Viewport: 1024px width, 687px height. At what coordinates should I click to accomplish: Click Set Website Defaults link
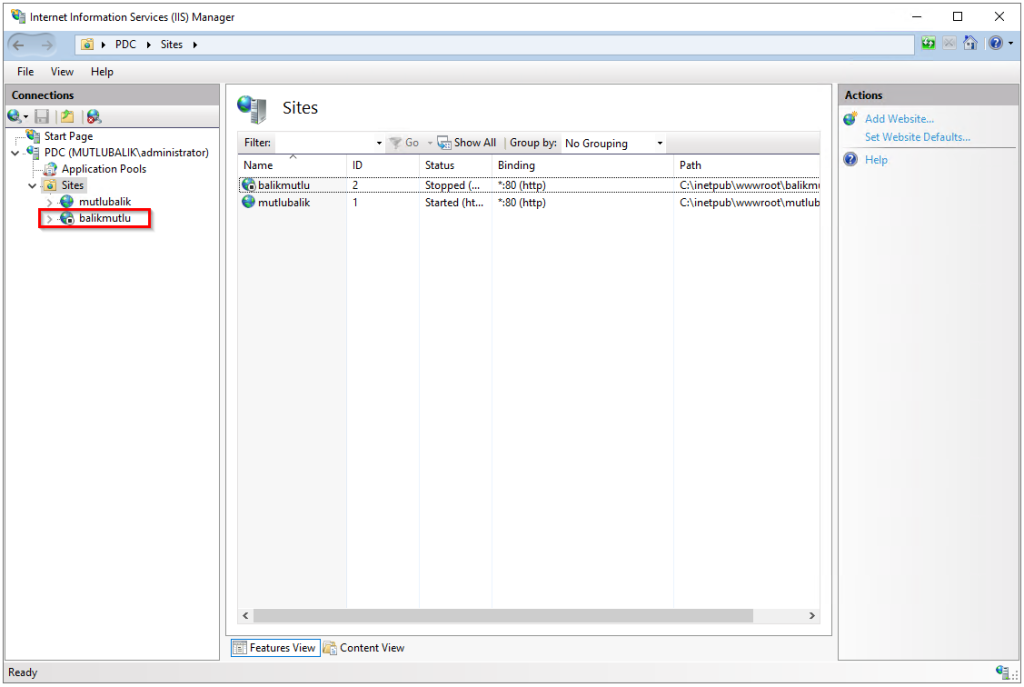[x=917, y=137]
